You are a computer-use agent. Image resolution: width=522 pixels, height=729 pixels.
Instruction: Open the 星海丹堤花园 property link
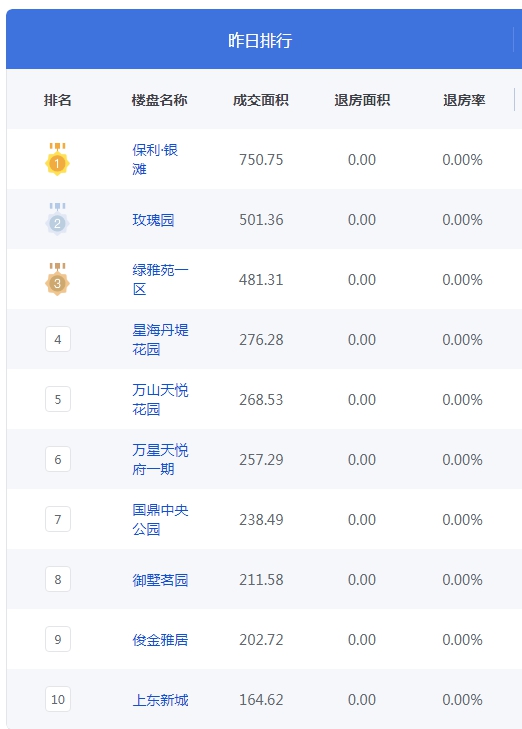[160, 339]
